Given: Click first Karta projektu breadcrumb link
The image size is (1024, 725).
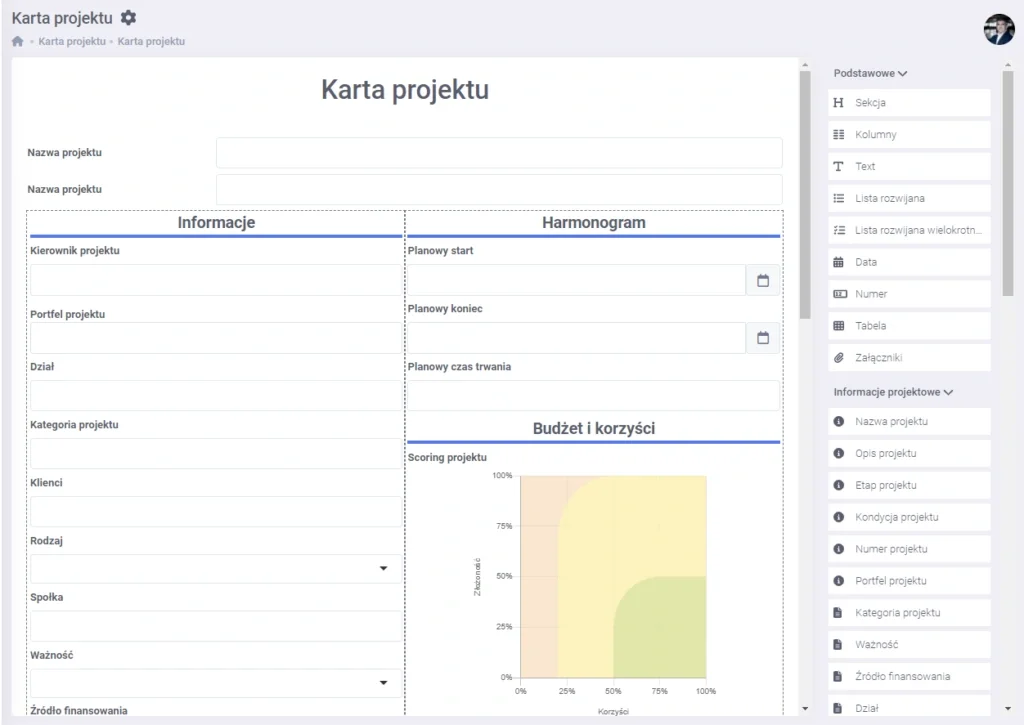Looking at the screenshot, I should tap(72, 41).
